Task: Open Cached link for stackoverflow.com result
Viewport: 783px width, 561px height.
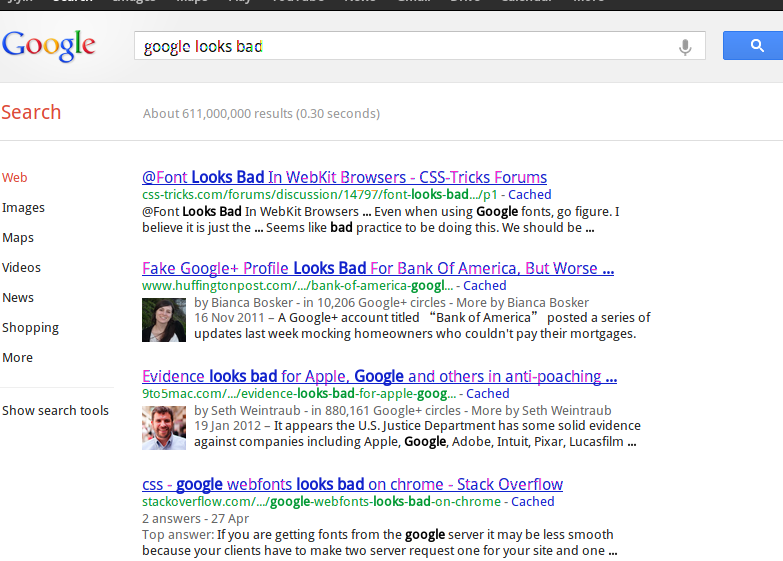Action: point(532,501)
